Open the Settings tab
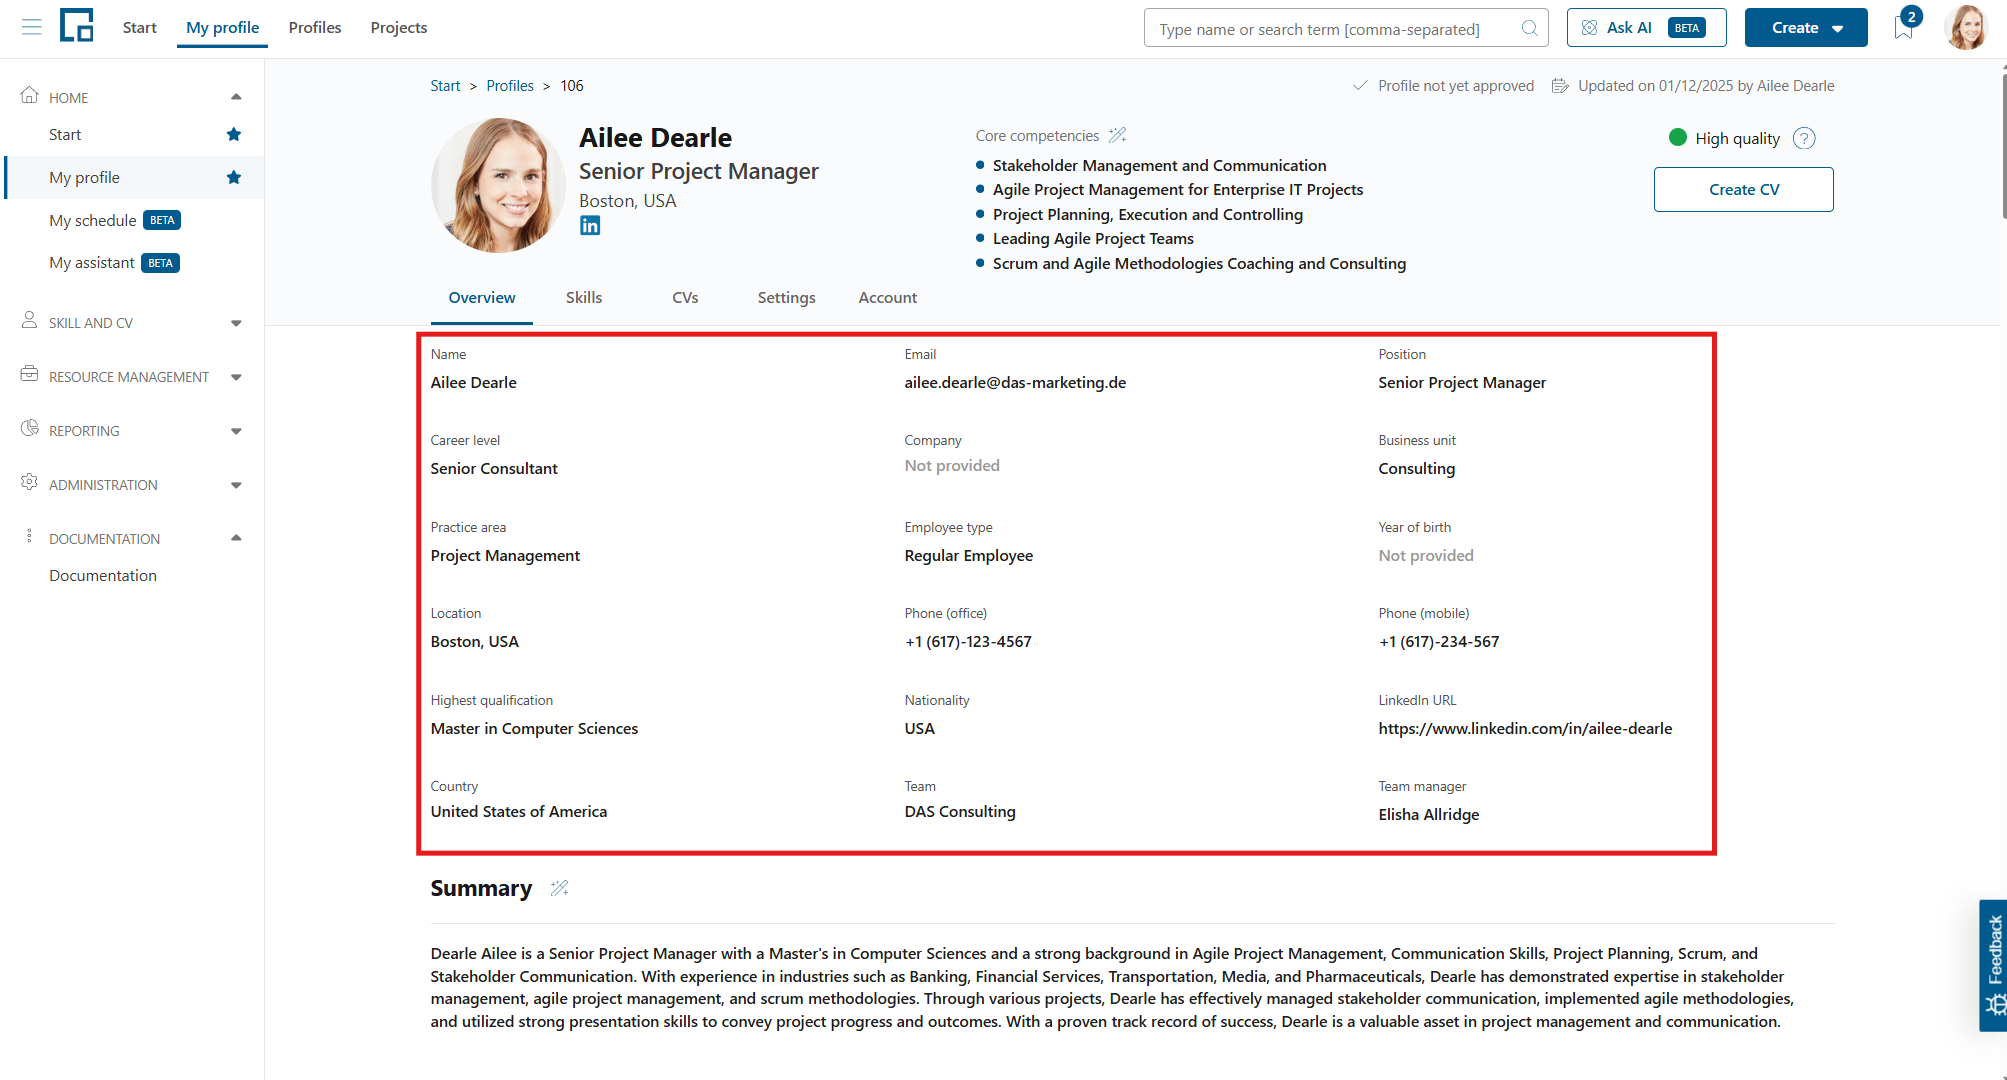 tap(786, 298)
